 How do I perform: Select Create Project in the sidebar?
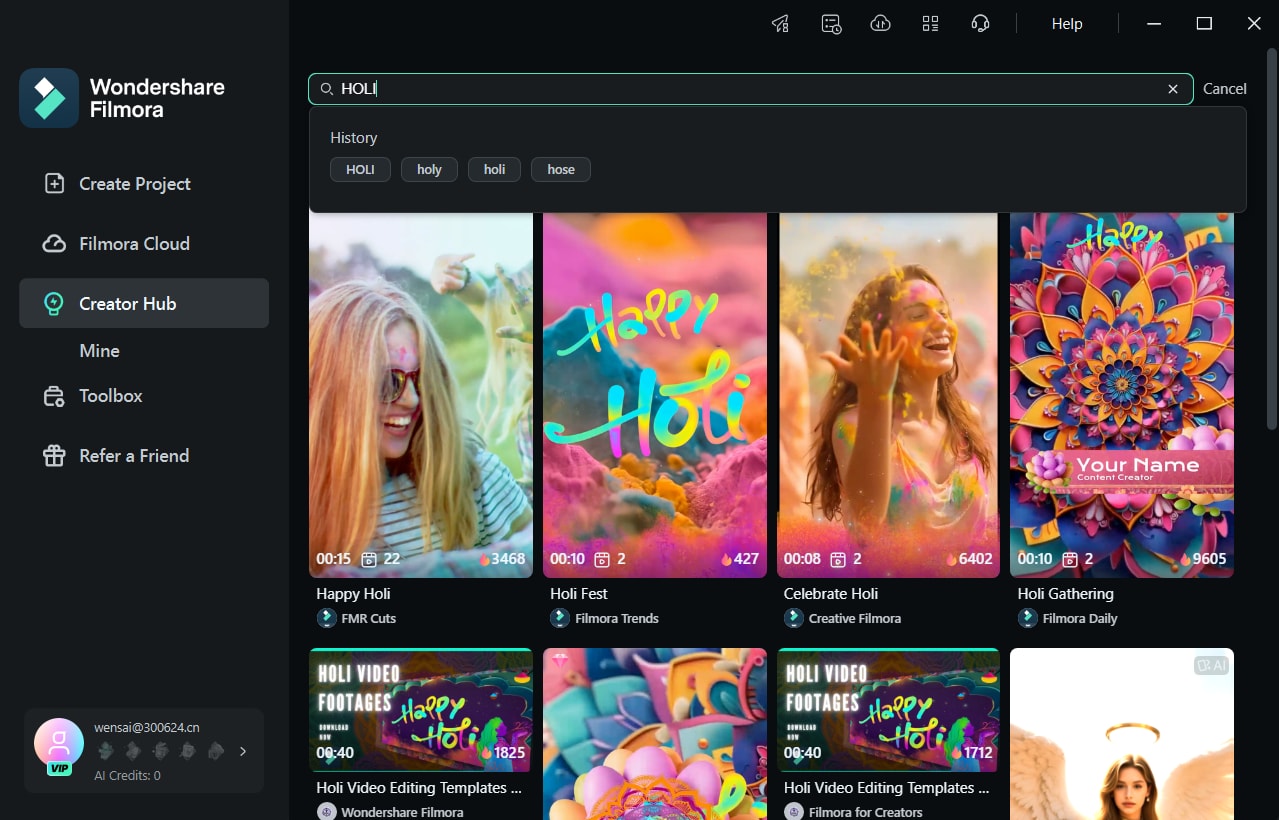(134, 183)
